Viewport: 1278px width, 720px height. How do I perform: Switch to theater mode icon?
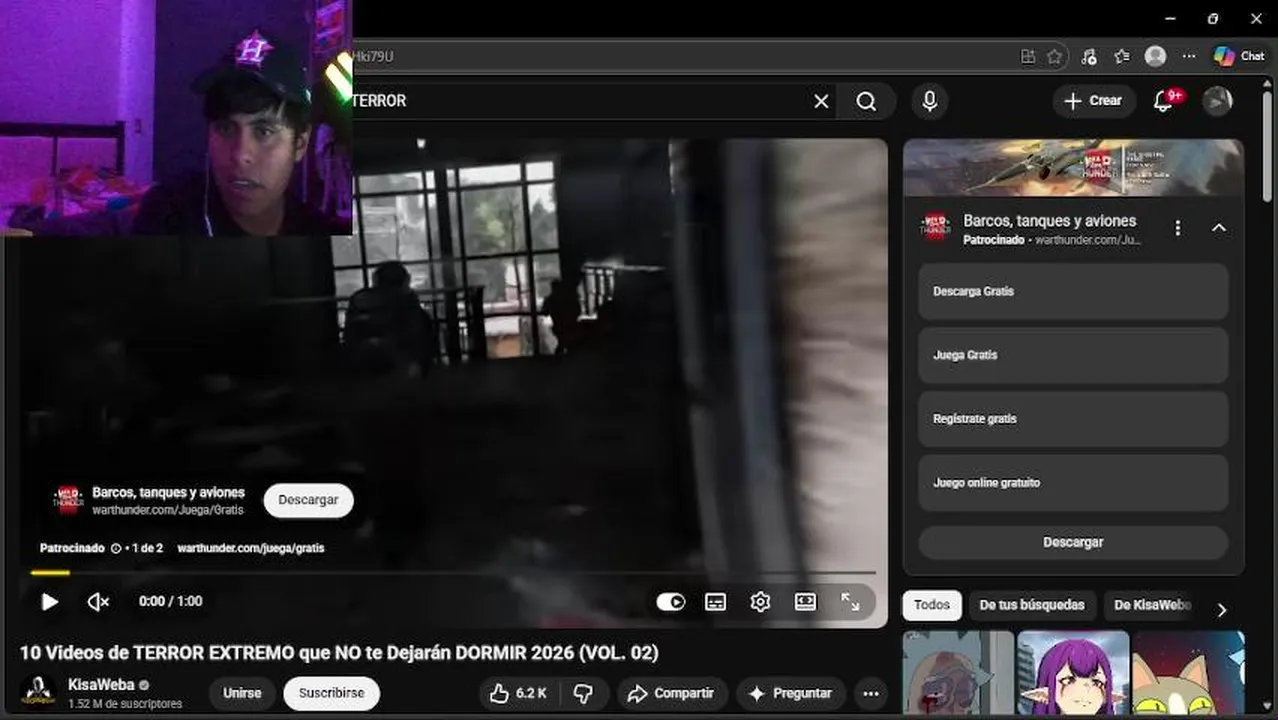point(805,601)
